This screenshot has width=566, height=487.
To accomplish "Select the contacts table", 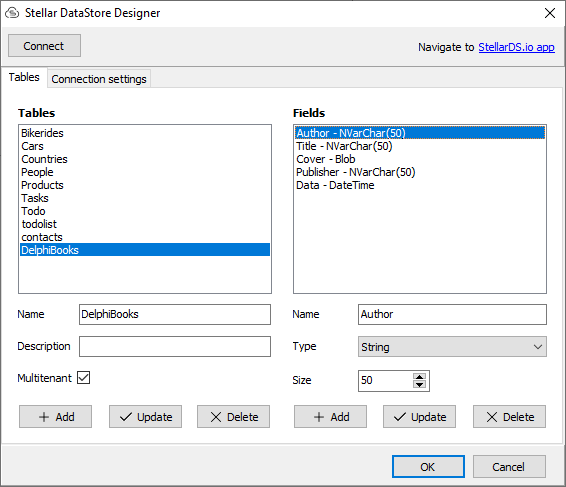I will (145, 237).
